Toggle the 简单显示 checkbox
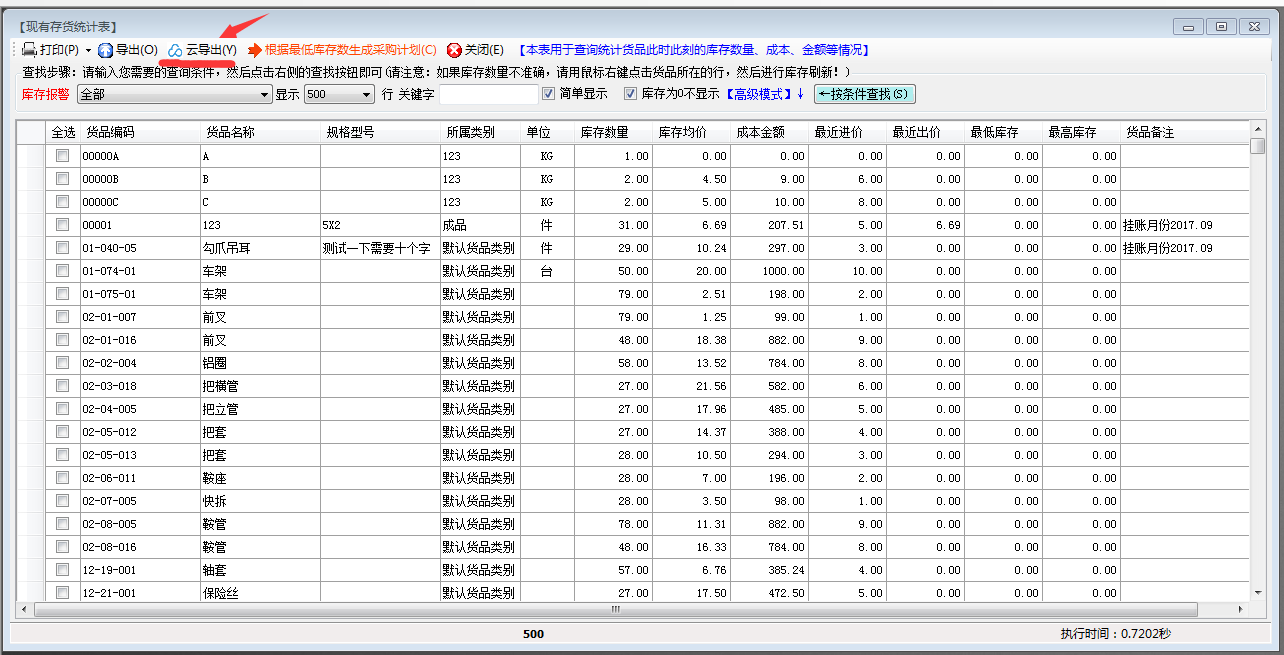 pyautogui.click(x=548, y=94)
